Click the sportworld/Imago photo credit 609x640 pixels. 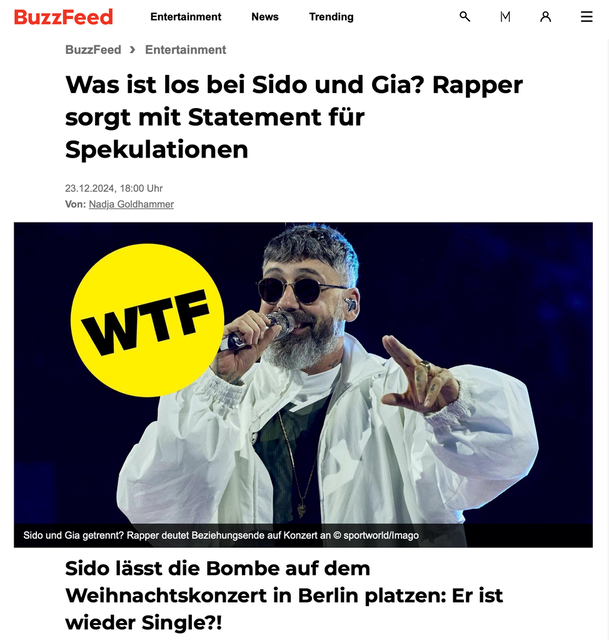click(x=376, y=536)
